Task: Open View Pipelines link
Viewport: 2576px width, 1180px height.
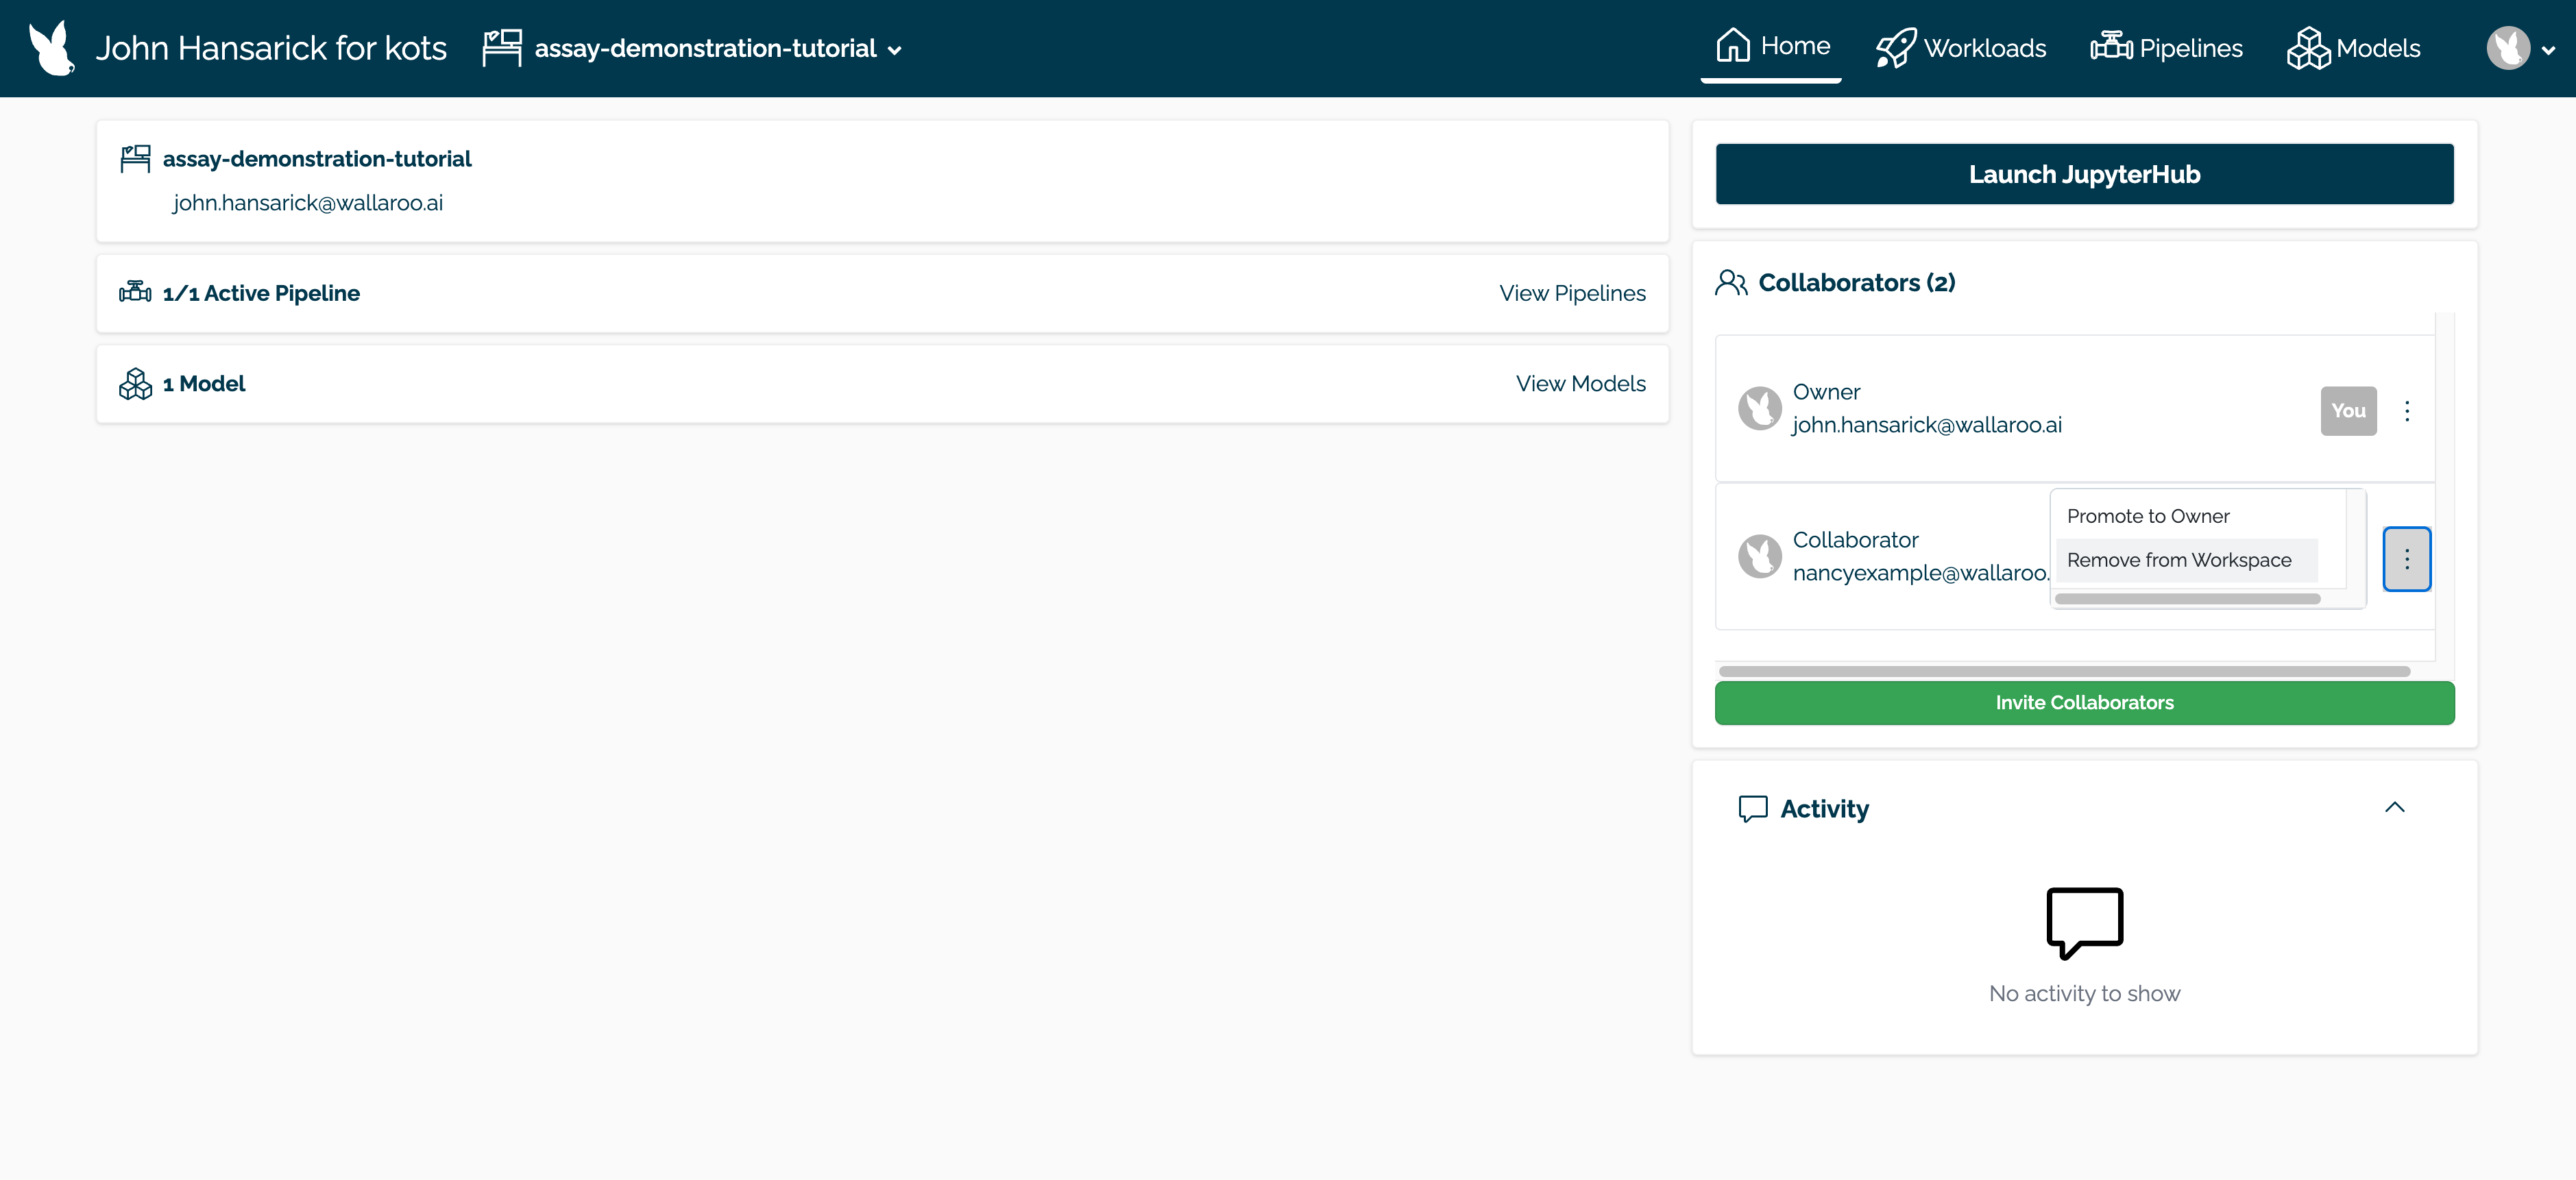Action: [1572, 293]
